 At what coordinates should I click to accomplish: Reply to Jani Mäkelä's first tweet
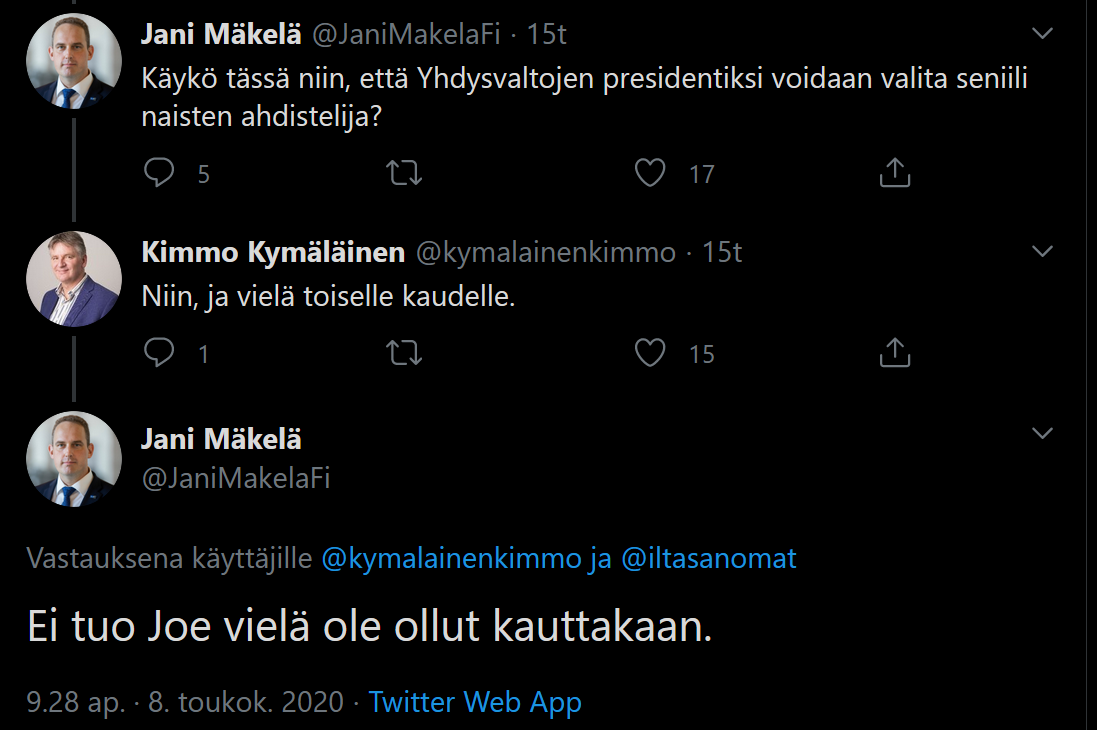point(160,174)
